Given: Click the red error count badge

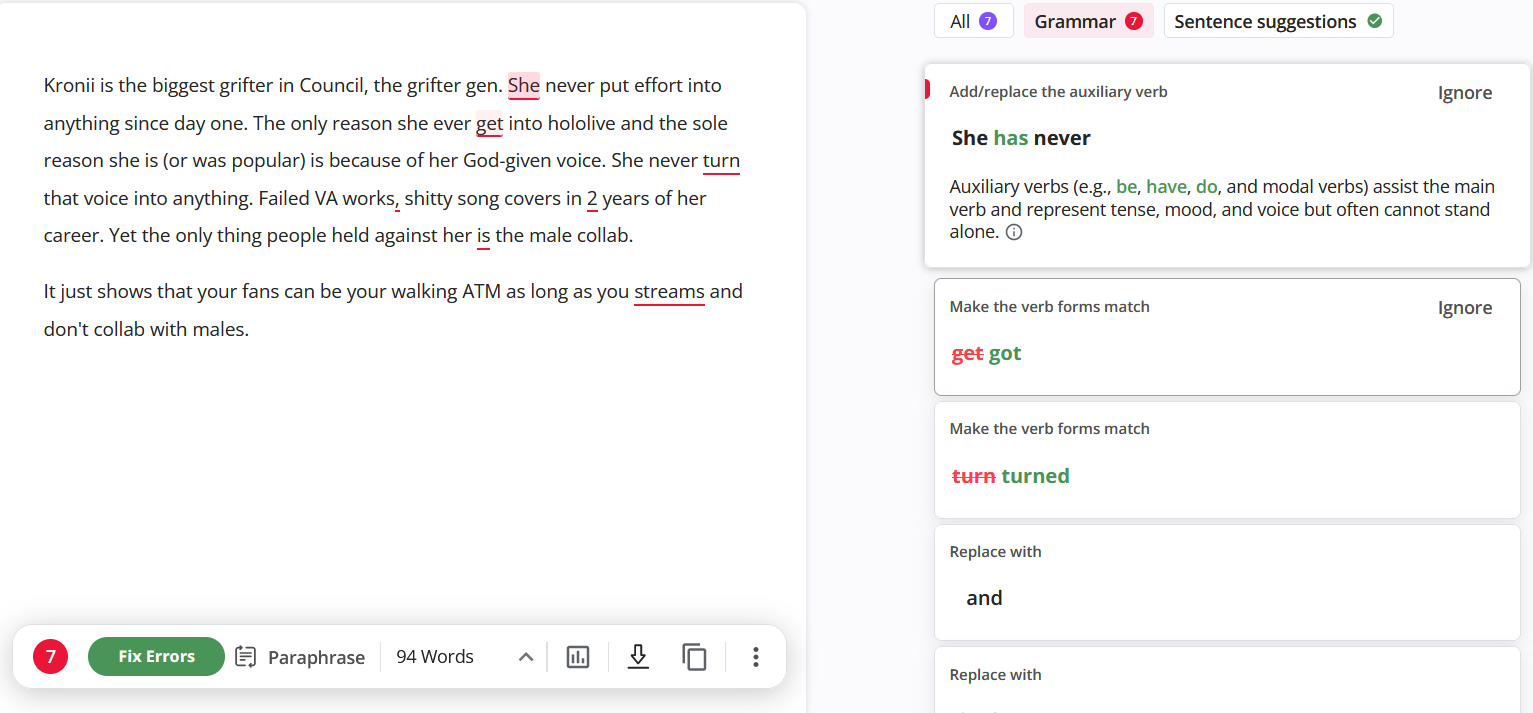Looking at the screenshot, I should click(51, 657).
